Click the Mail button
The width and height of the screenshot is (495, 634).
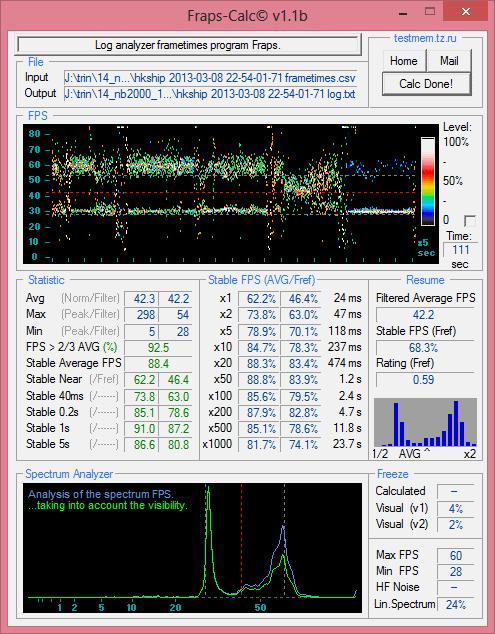(449, 61)
